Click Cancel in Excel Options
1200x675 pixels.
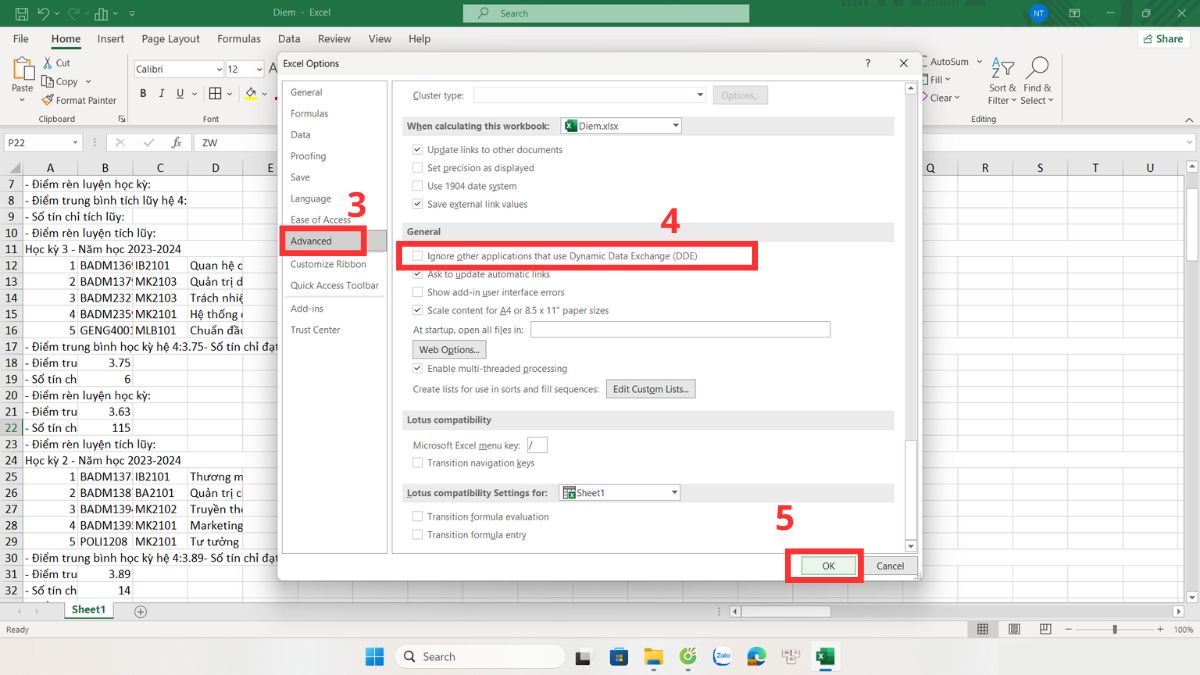point(890,566)
